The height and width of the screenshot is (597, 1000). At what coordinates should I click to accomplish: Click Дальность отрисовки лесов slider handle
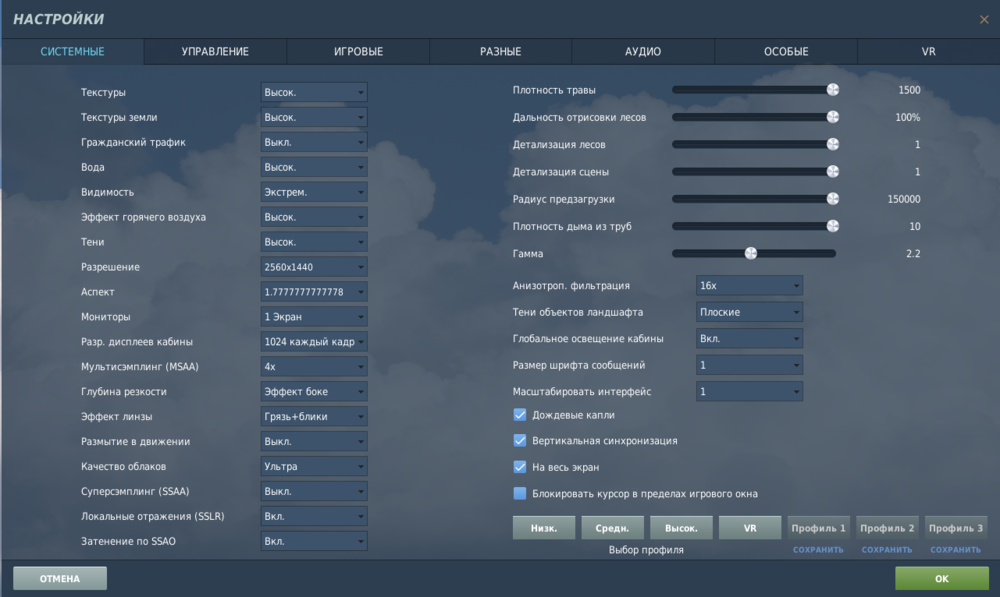[833, 117]
